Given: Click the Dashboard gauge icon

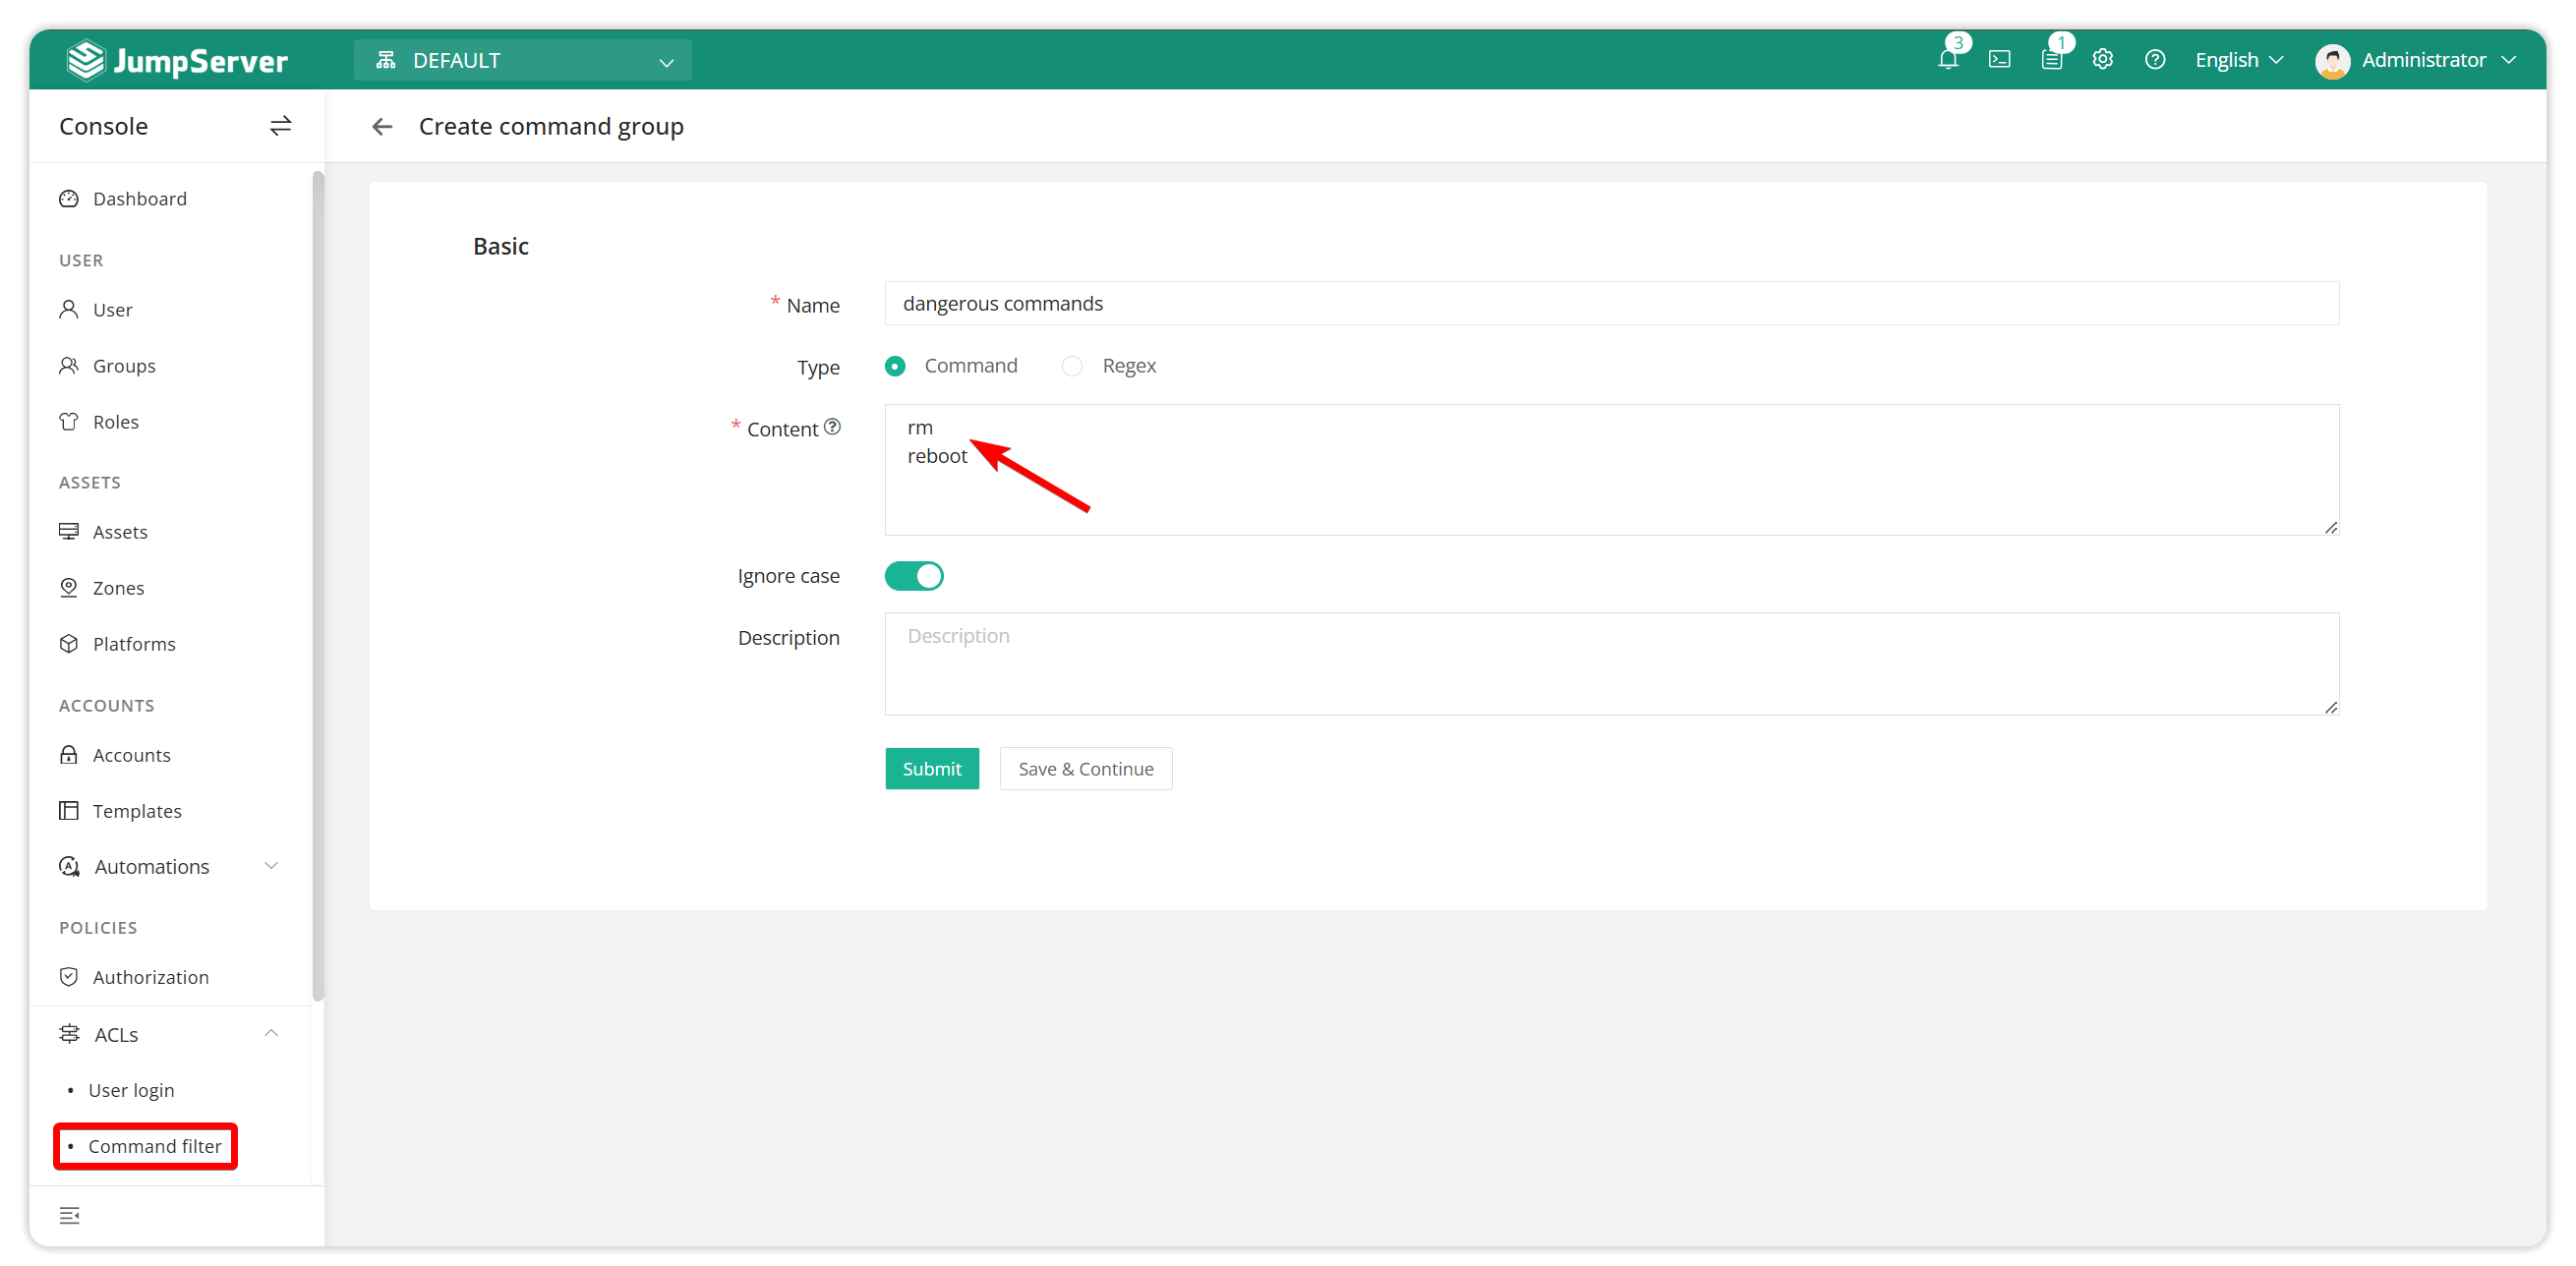Looking at the screenshot, I should point(69,199).
